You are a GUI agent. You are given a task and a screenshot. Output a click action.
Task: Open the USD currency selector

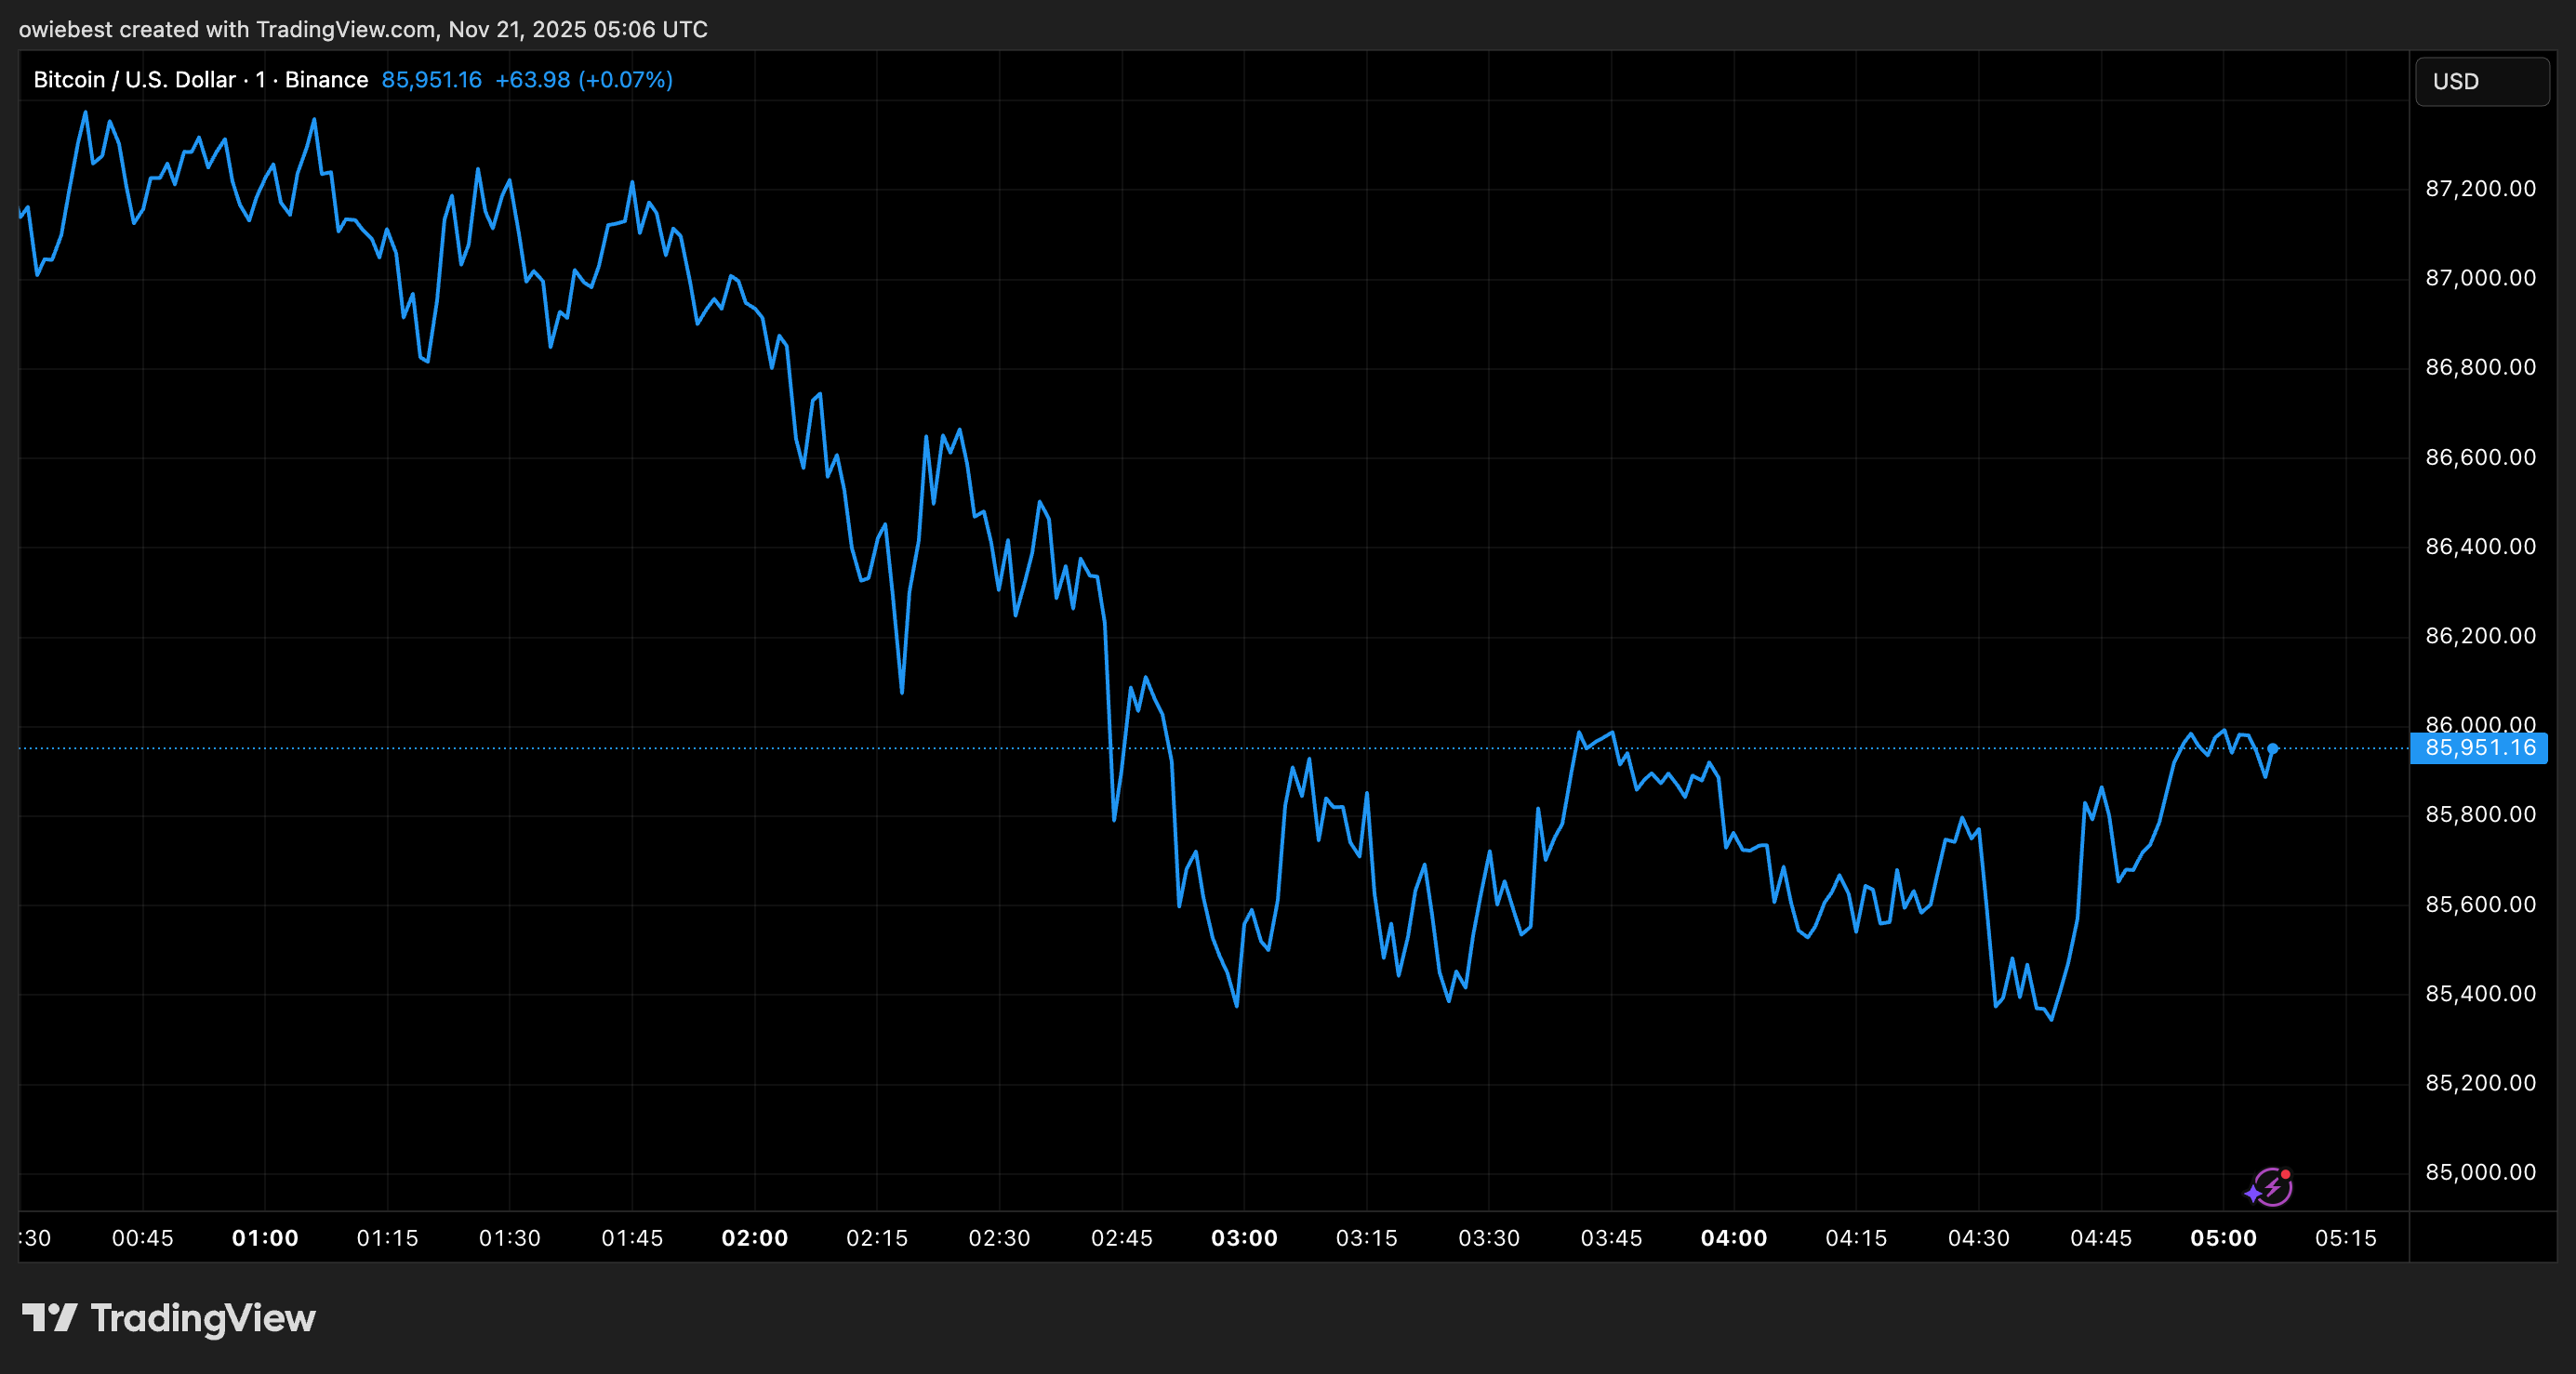pos(2457,82)
